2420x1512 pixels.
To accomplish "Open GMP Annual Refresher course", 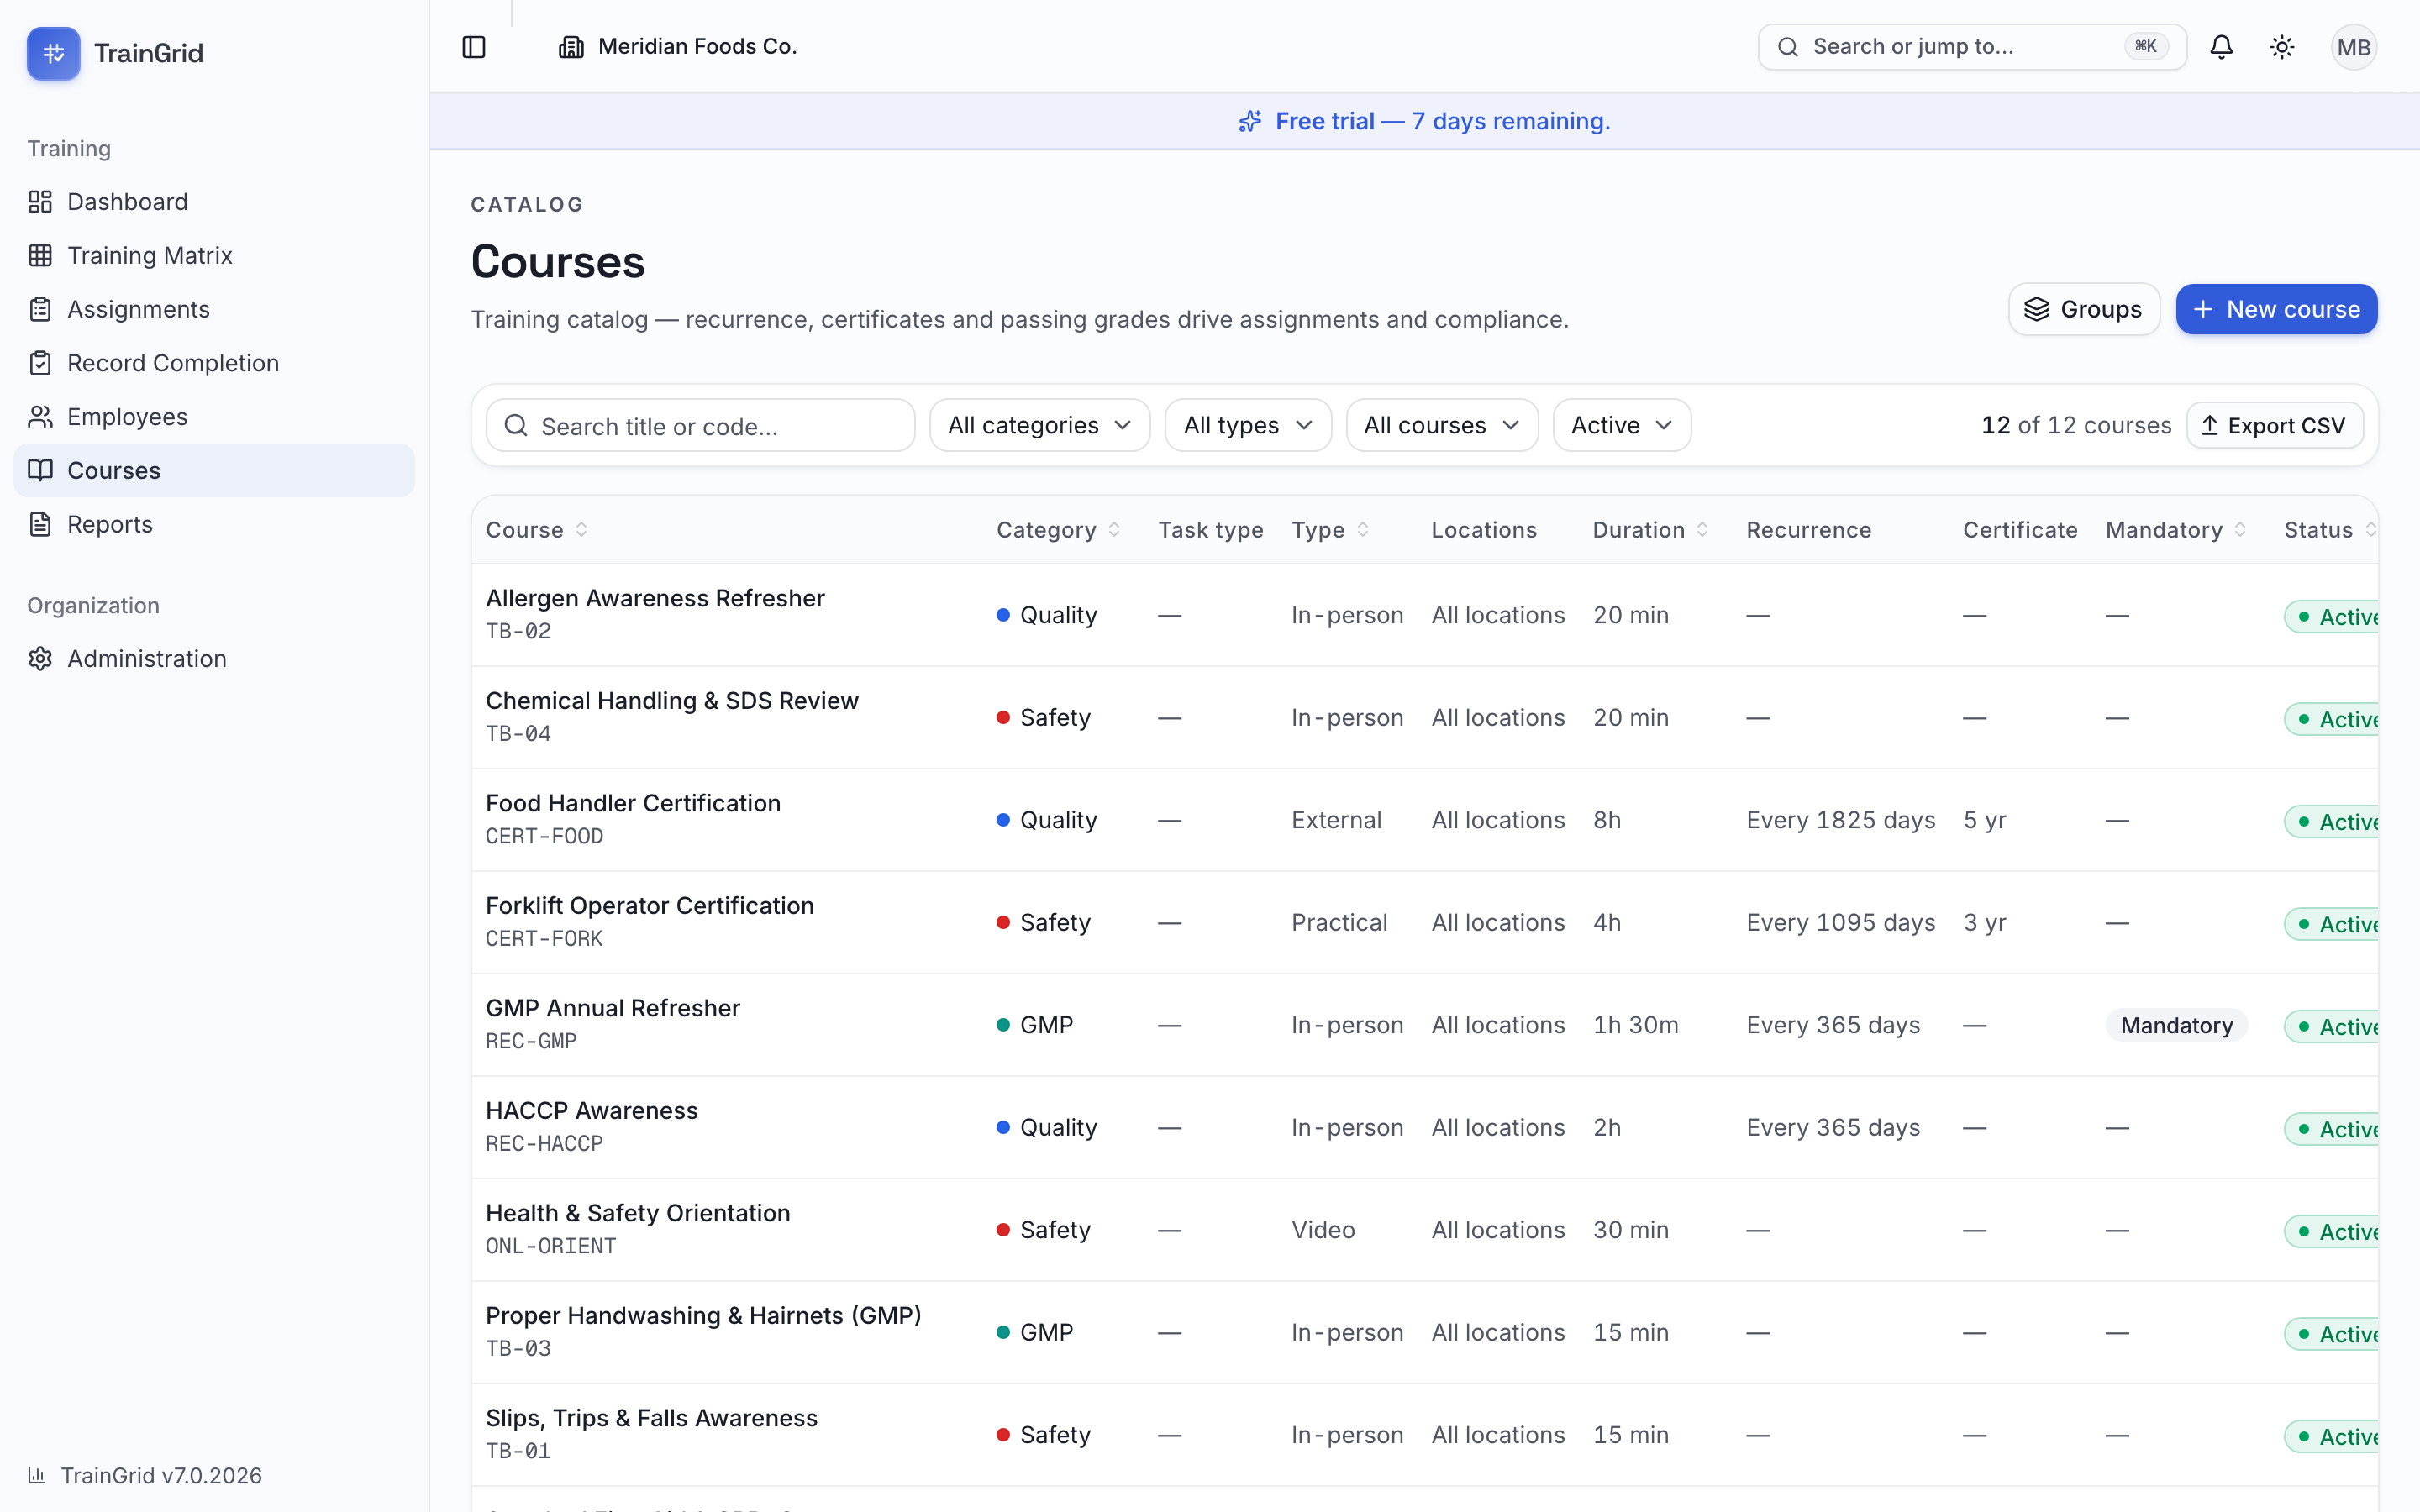I will tap(613, 1008).
